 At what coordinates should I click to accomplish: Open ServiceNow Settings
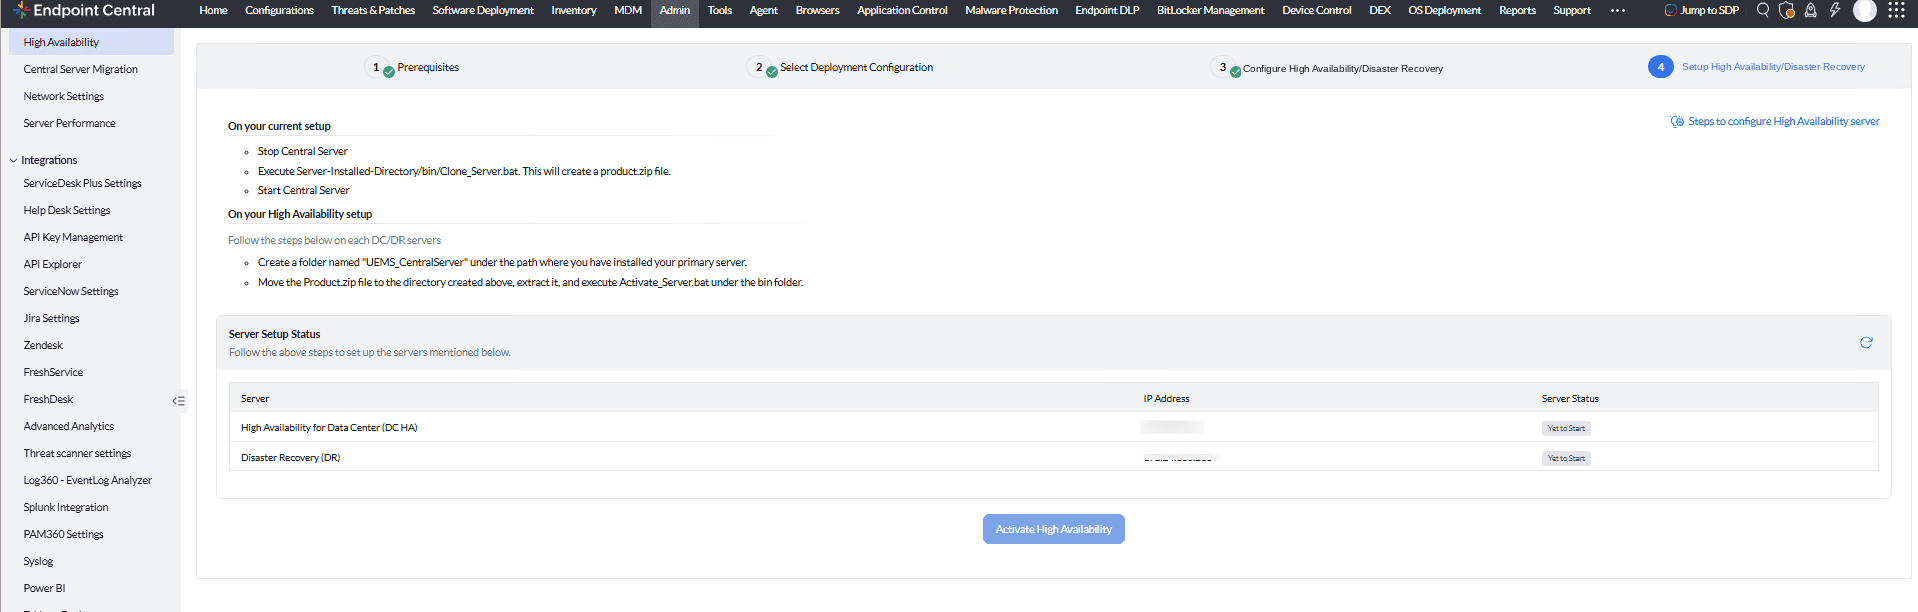pos(71,291)
